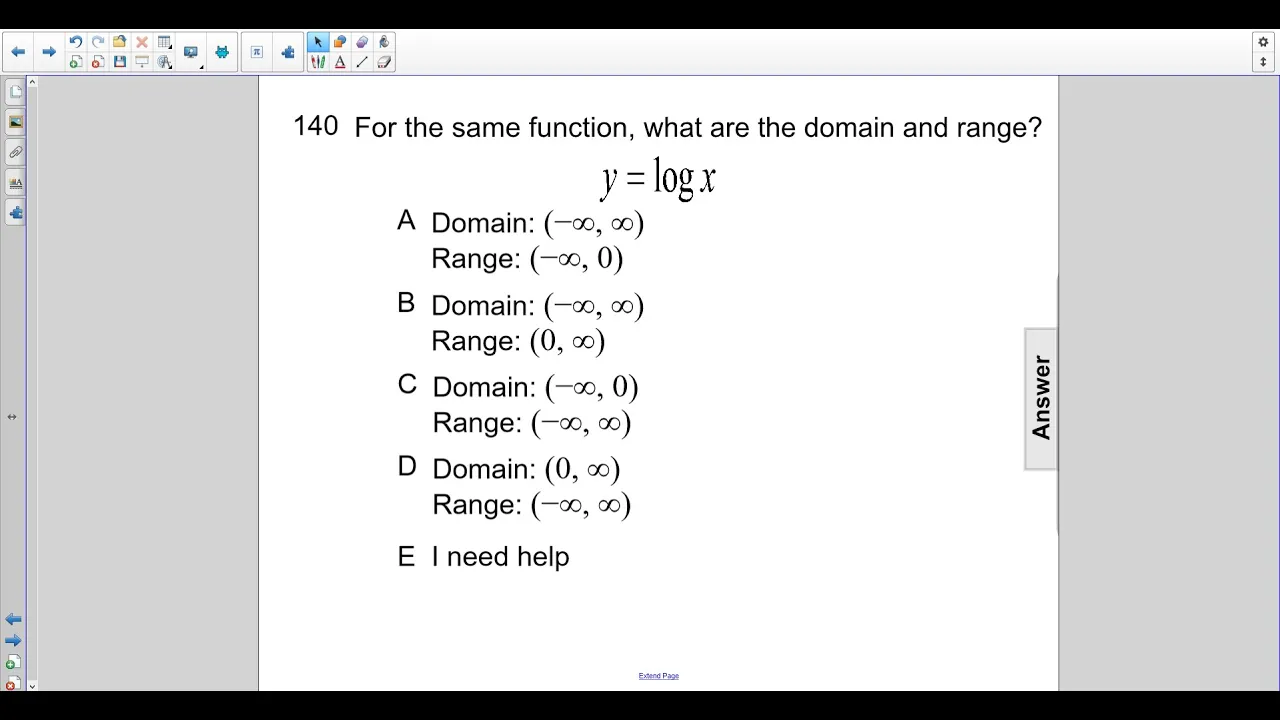Screen dimensions: 1280x720
Task: Save the file with floppy disk icon
Action: point(120,62)
